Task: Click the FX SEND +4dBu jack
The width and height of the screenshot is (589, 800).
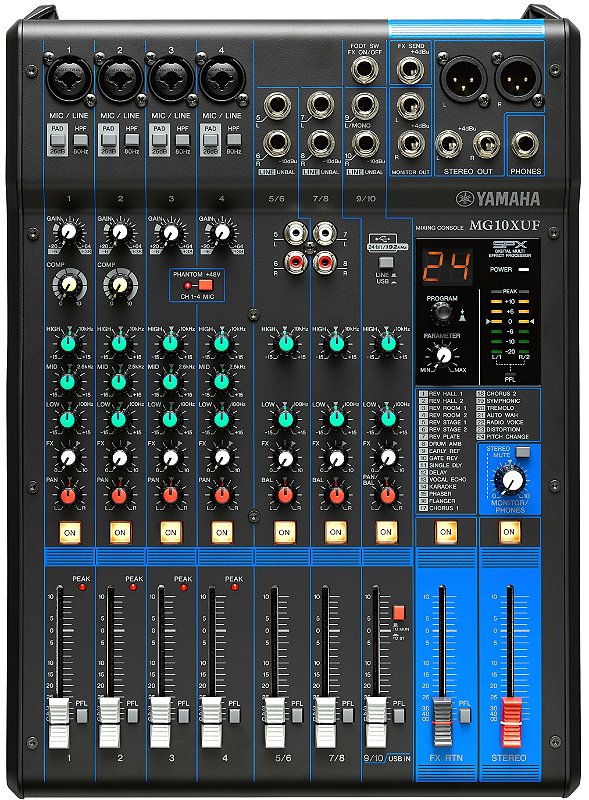Action: pos(410,69)
